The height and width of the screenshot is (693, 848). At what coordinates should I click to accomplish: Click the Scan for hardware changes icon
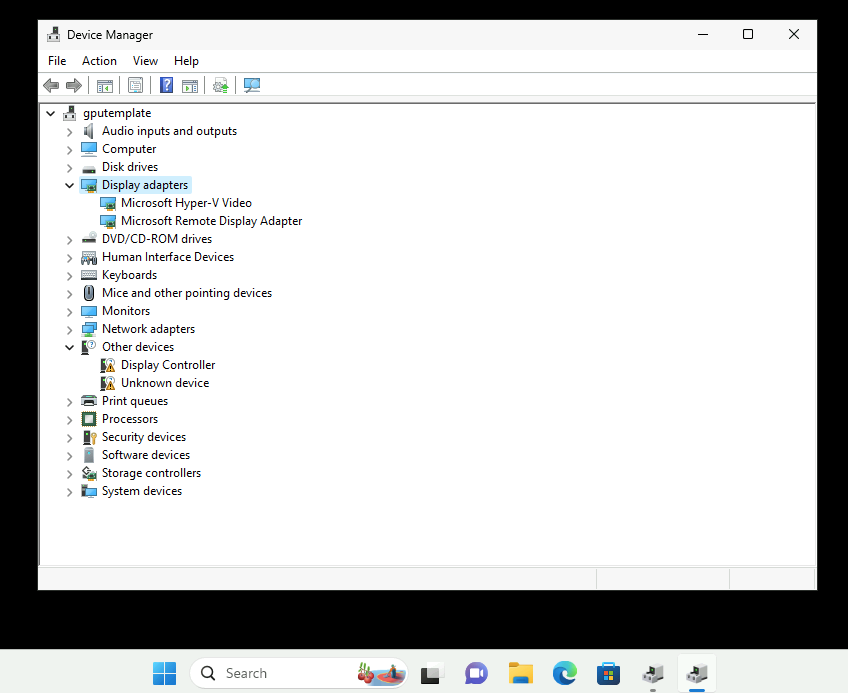point(252,85)
